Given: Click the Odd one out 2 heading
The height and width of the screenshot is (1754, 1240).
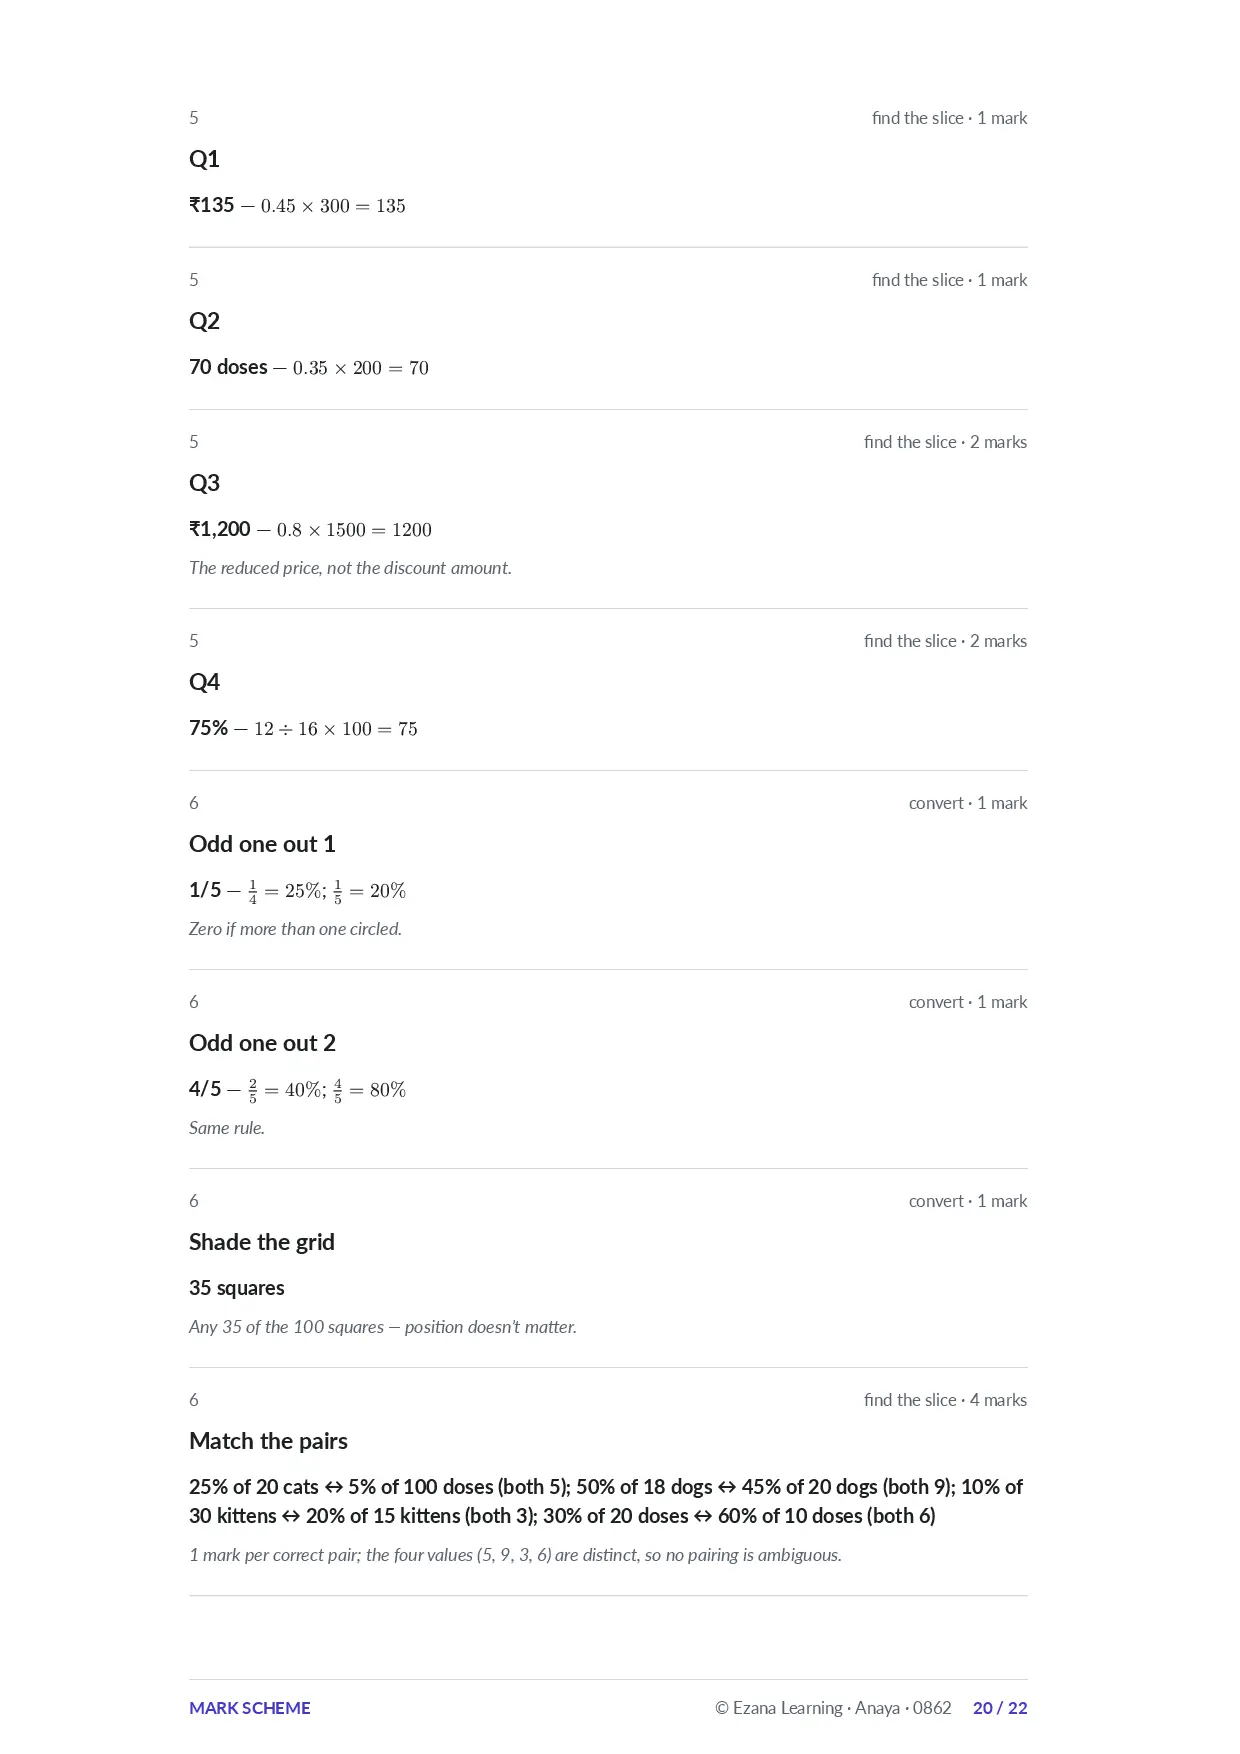Looking at the screenshot, I should [262, 1043].
